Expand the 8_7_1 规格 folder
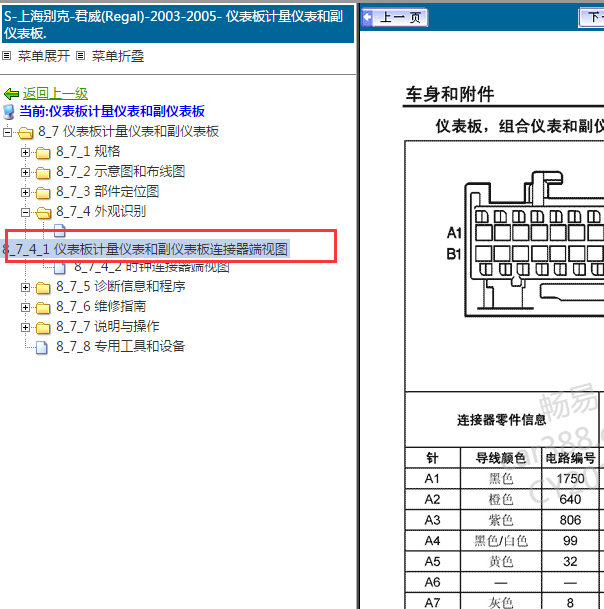The width and height of the screenshot is (604, 609). 25,152
